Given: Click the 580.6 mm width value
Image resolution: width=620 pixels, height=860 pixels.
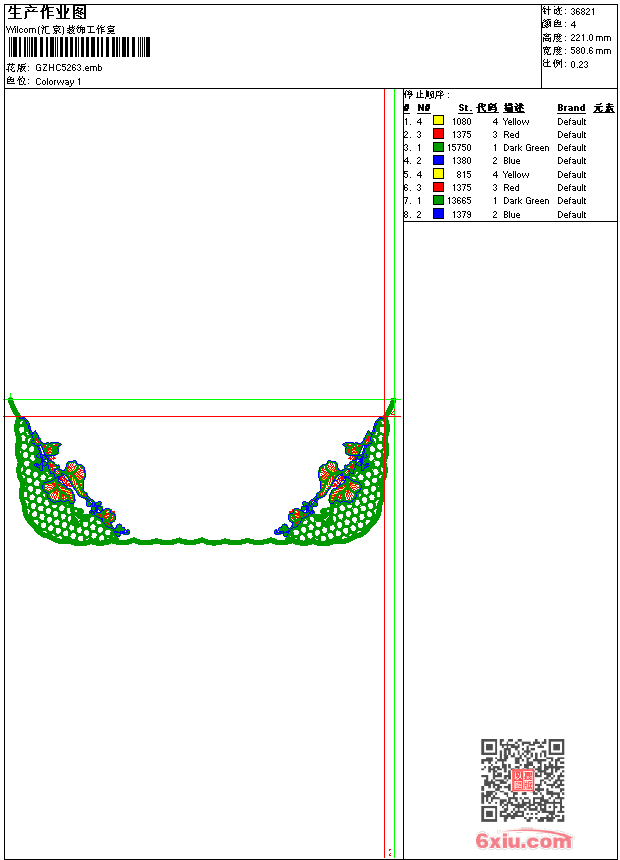Looking at the screenshot, I should point(590,50).
